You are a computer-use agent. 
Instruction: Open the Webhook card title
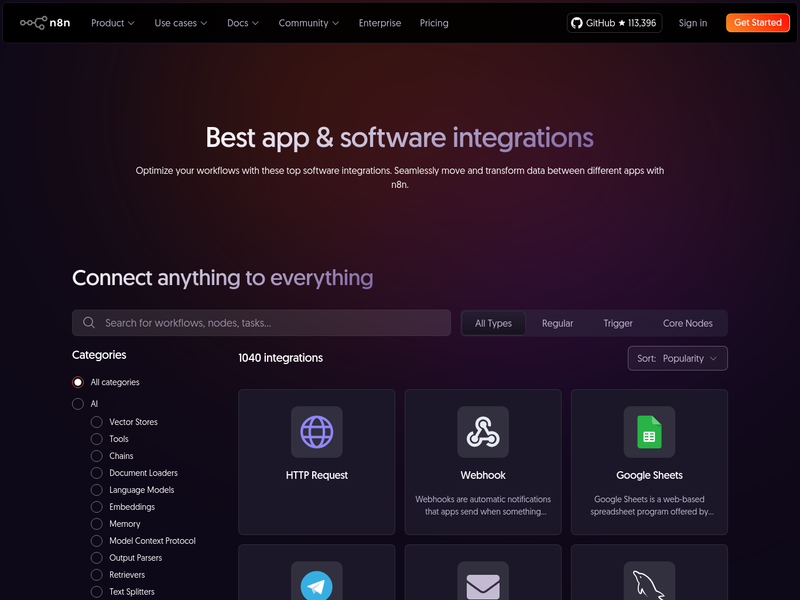tap(483, 475)
